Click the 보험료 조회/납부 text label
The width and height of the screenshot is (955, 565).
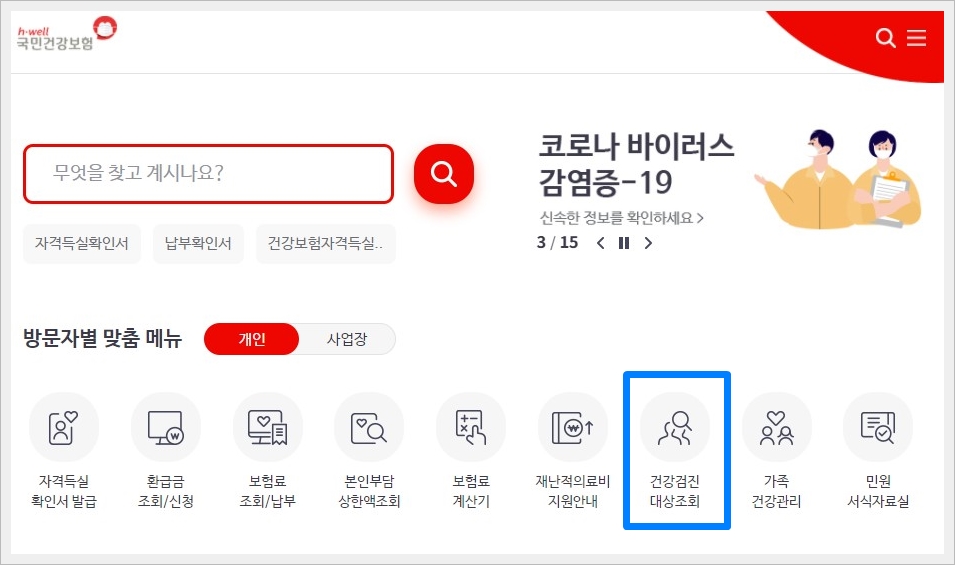point(267,491)
